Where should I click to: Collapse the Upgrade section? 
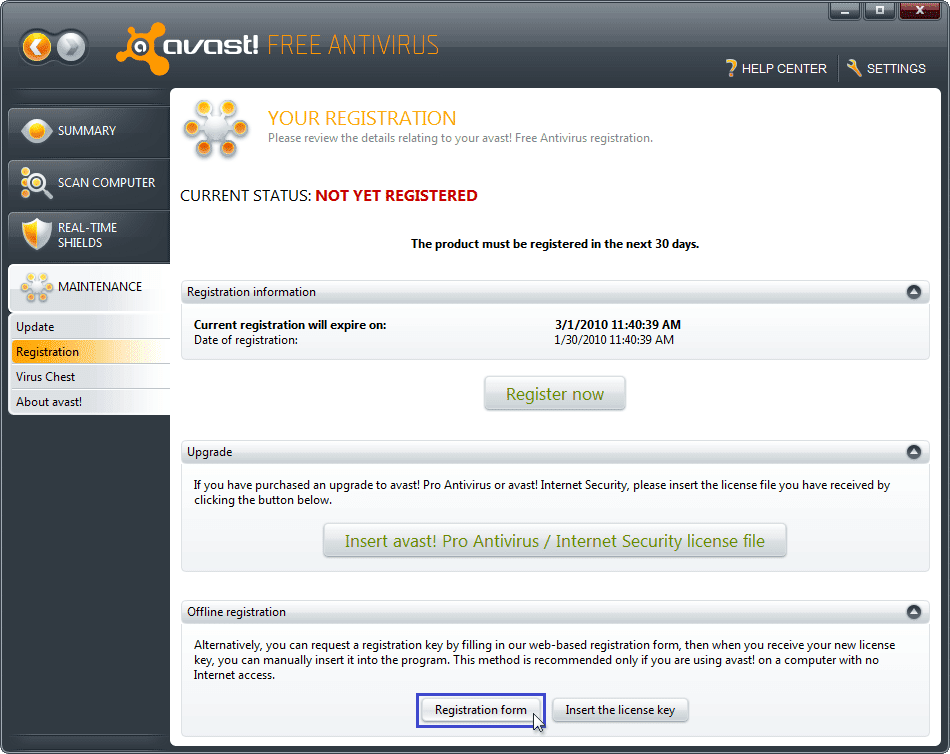(x=914, y=452)
